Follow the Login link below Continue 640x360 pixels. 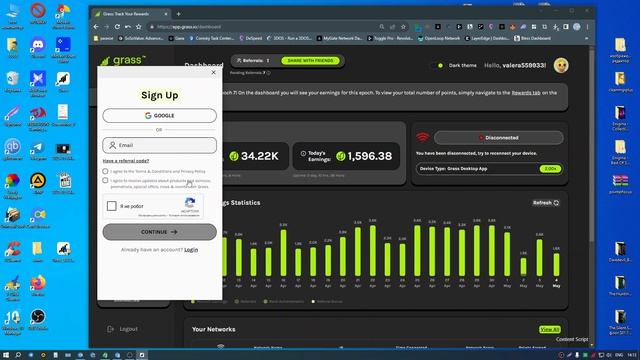click(191, 249)
